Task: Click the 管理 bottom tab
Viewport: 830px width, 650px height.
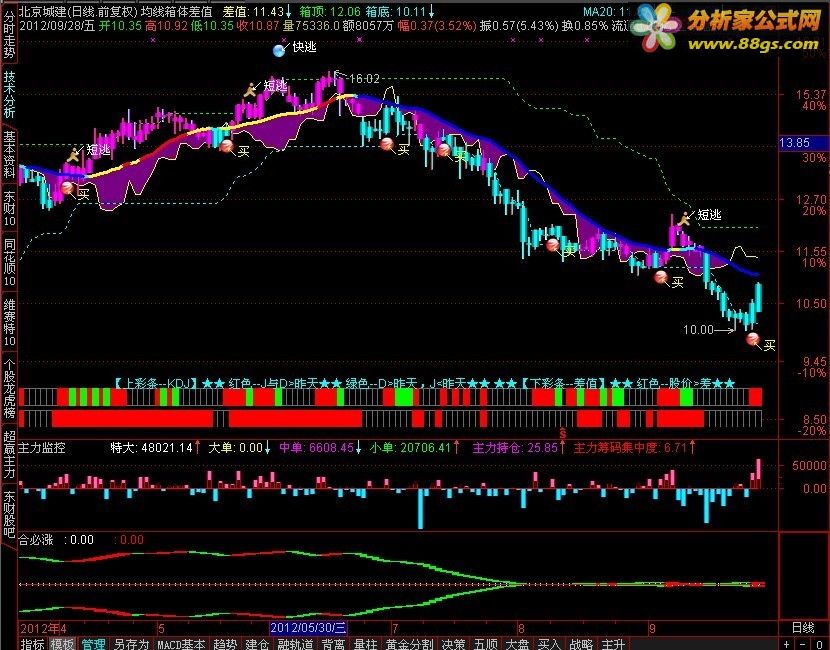Action: pyautogui.click(x=93, y=644)
